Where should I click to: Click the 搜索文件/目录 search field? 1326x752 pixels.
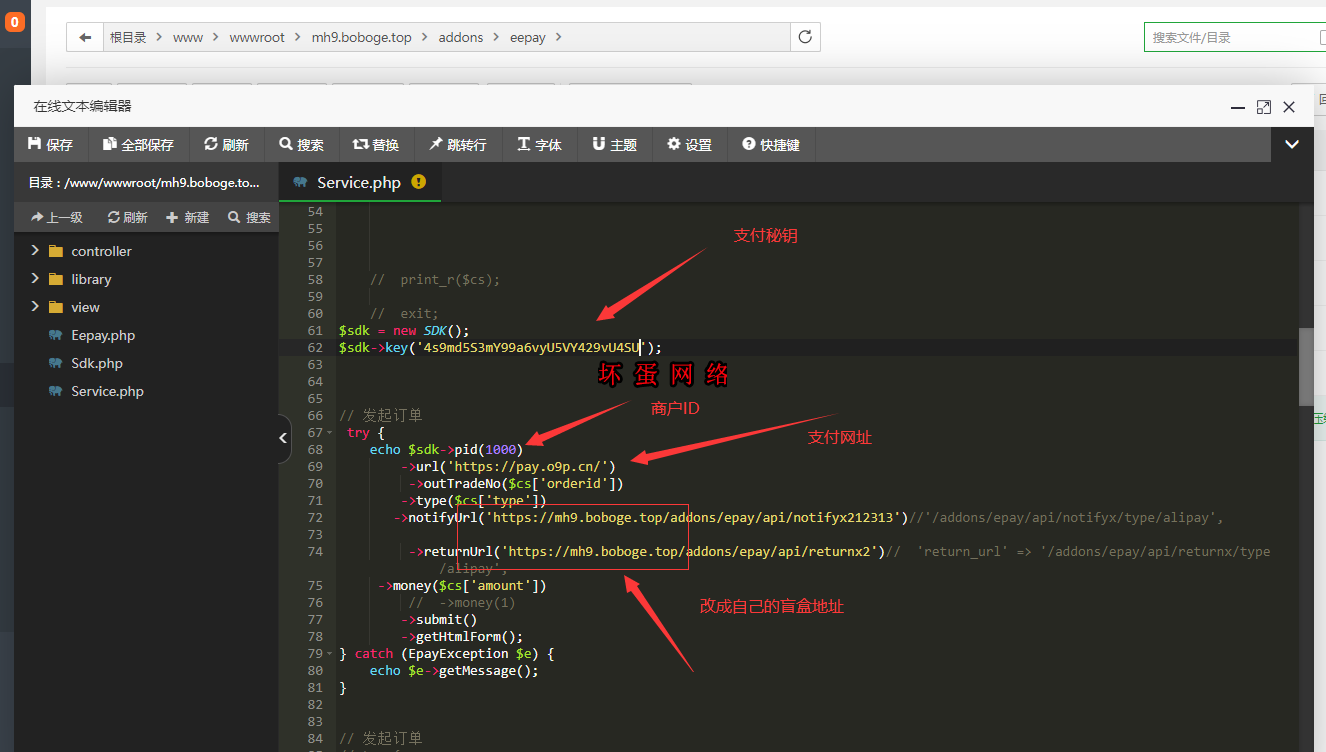(x=1235, y=37)
